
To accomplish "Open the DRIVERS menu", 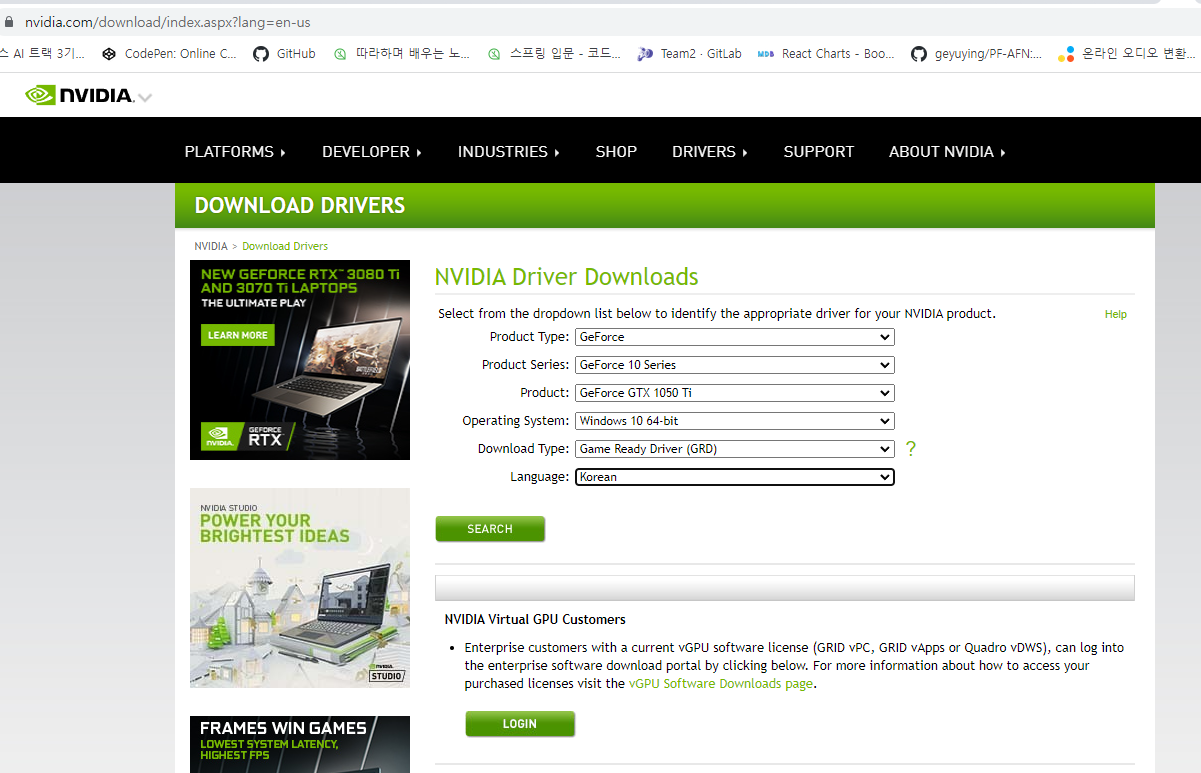I will 710,152.
